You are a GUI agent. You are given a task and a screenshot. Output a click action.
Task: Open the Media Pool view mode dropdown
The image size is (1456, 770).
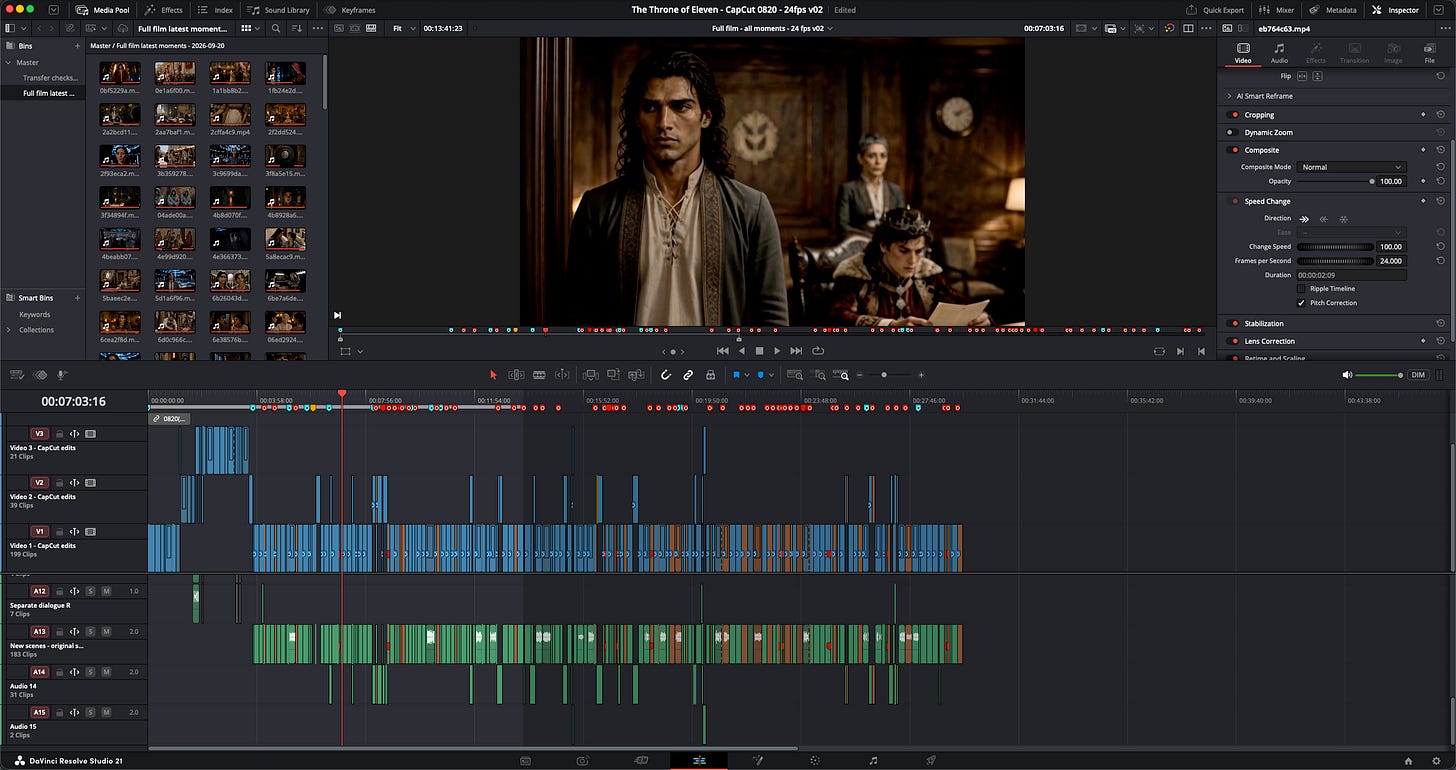click(249, 29)
